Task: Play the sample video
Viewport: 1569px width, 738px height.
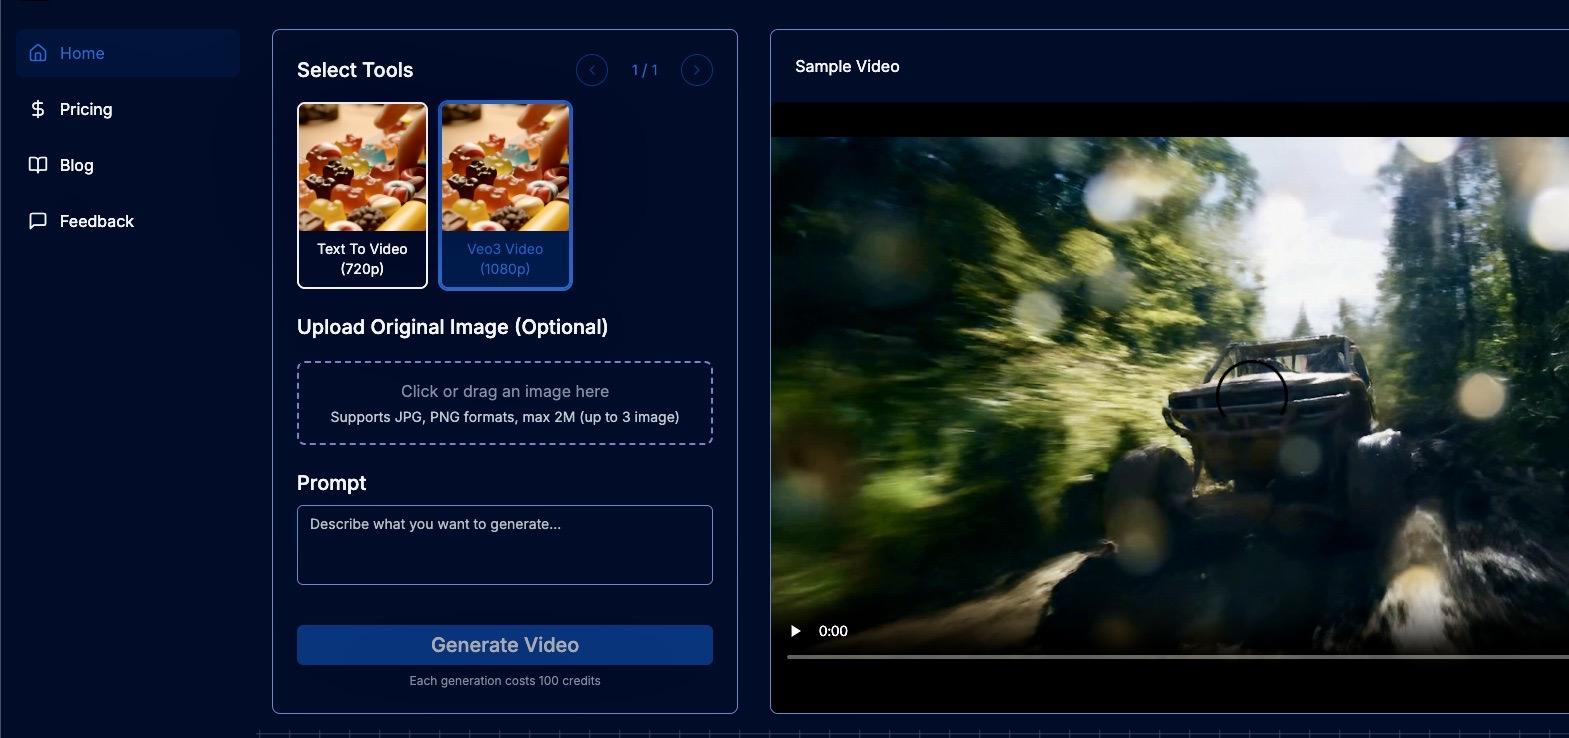Action: pos(796,631)
